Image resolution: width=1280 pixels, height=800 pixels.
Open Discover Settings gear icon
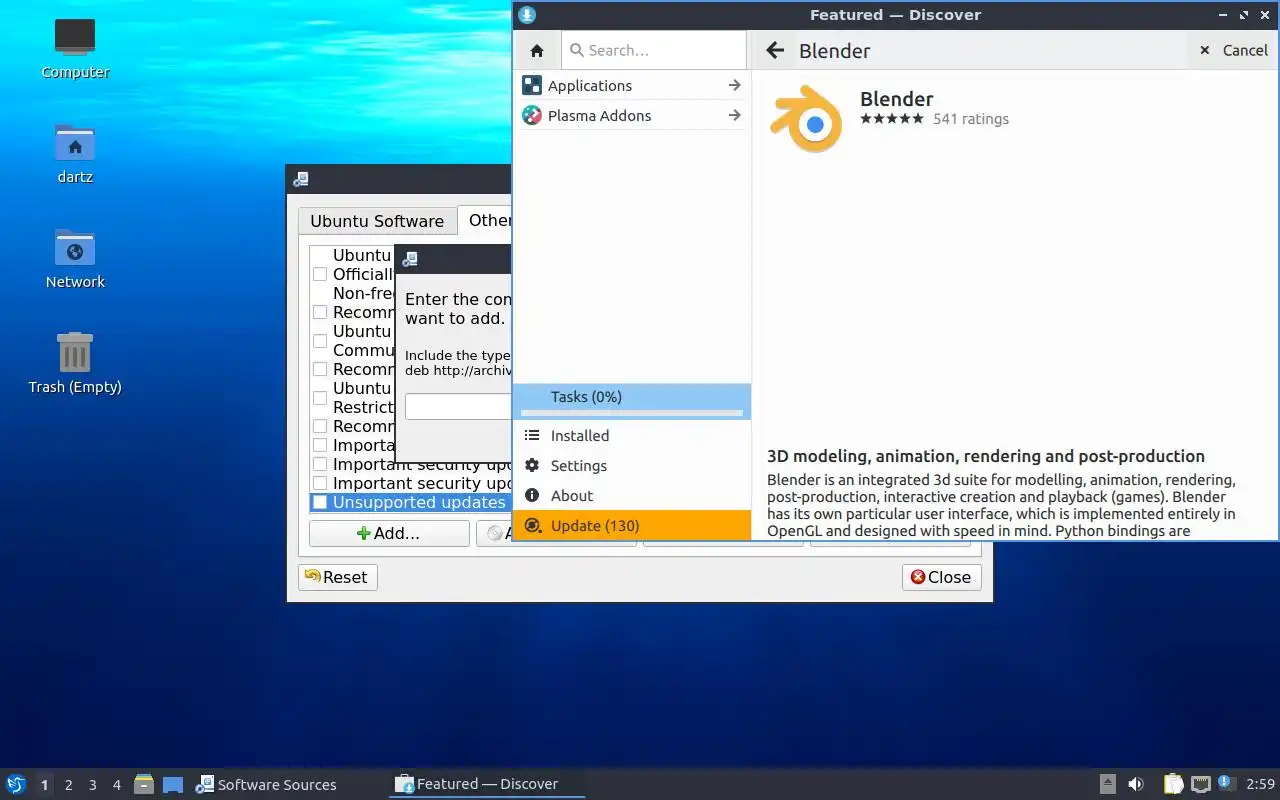pos(532,466)
